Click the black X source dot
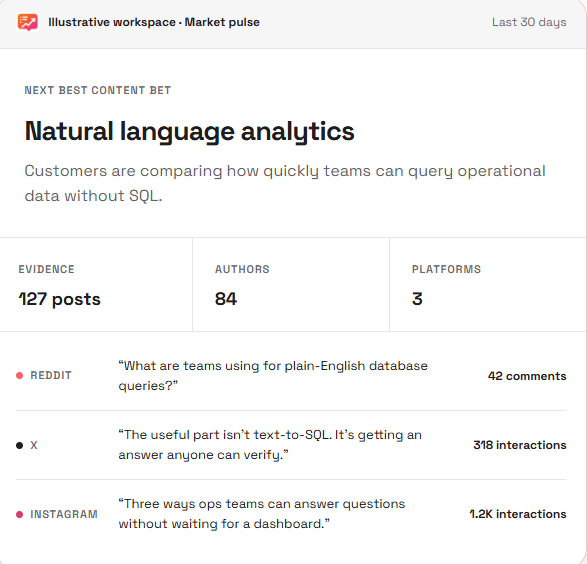The image size is (587, 564). coord(19,445)
